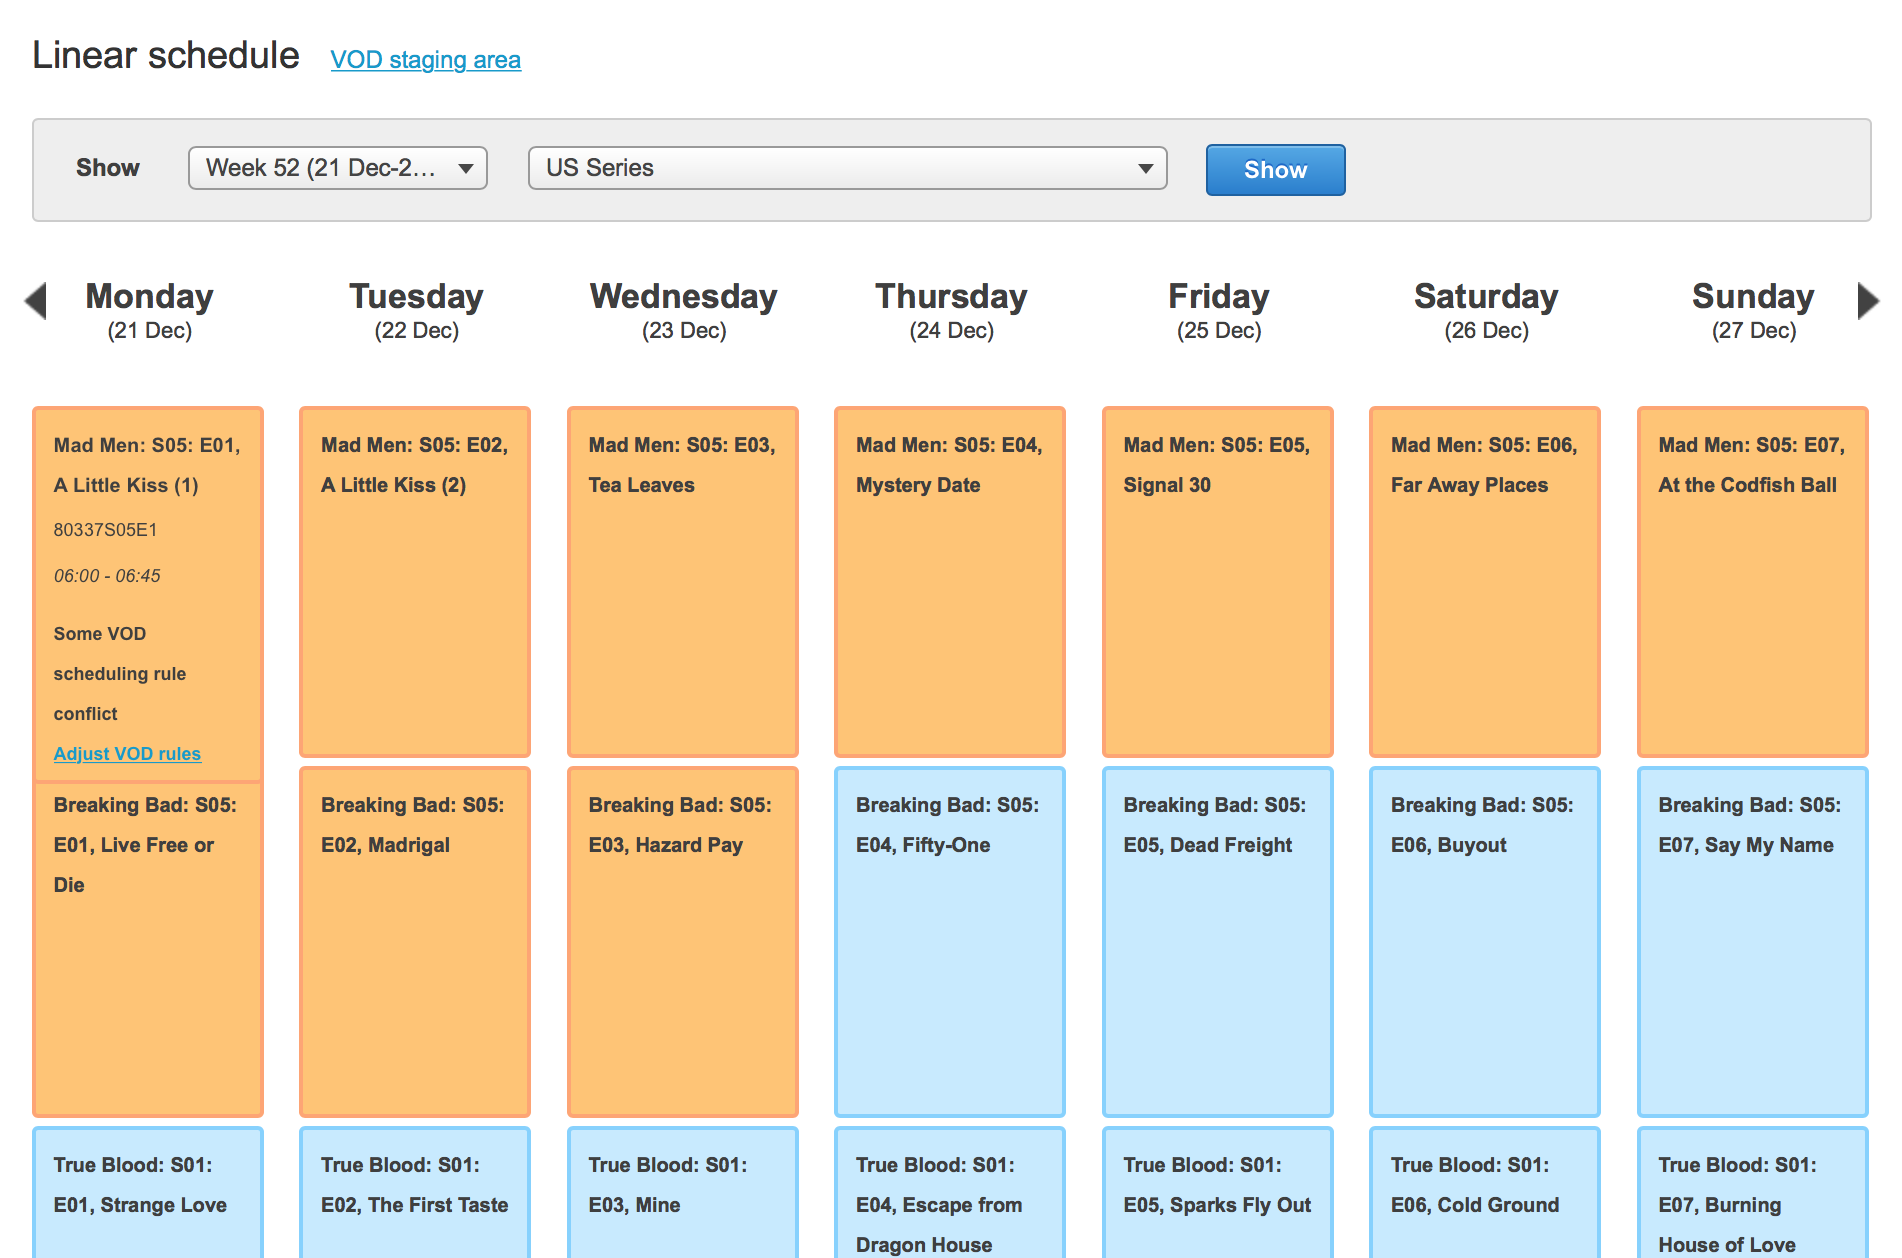Select Breaking Bad E07 Say My Name block
This screenshot has height=1258, width=1902.
pos(1752,941)
